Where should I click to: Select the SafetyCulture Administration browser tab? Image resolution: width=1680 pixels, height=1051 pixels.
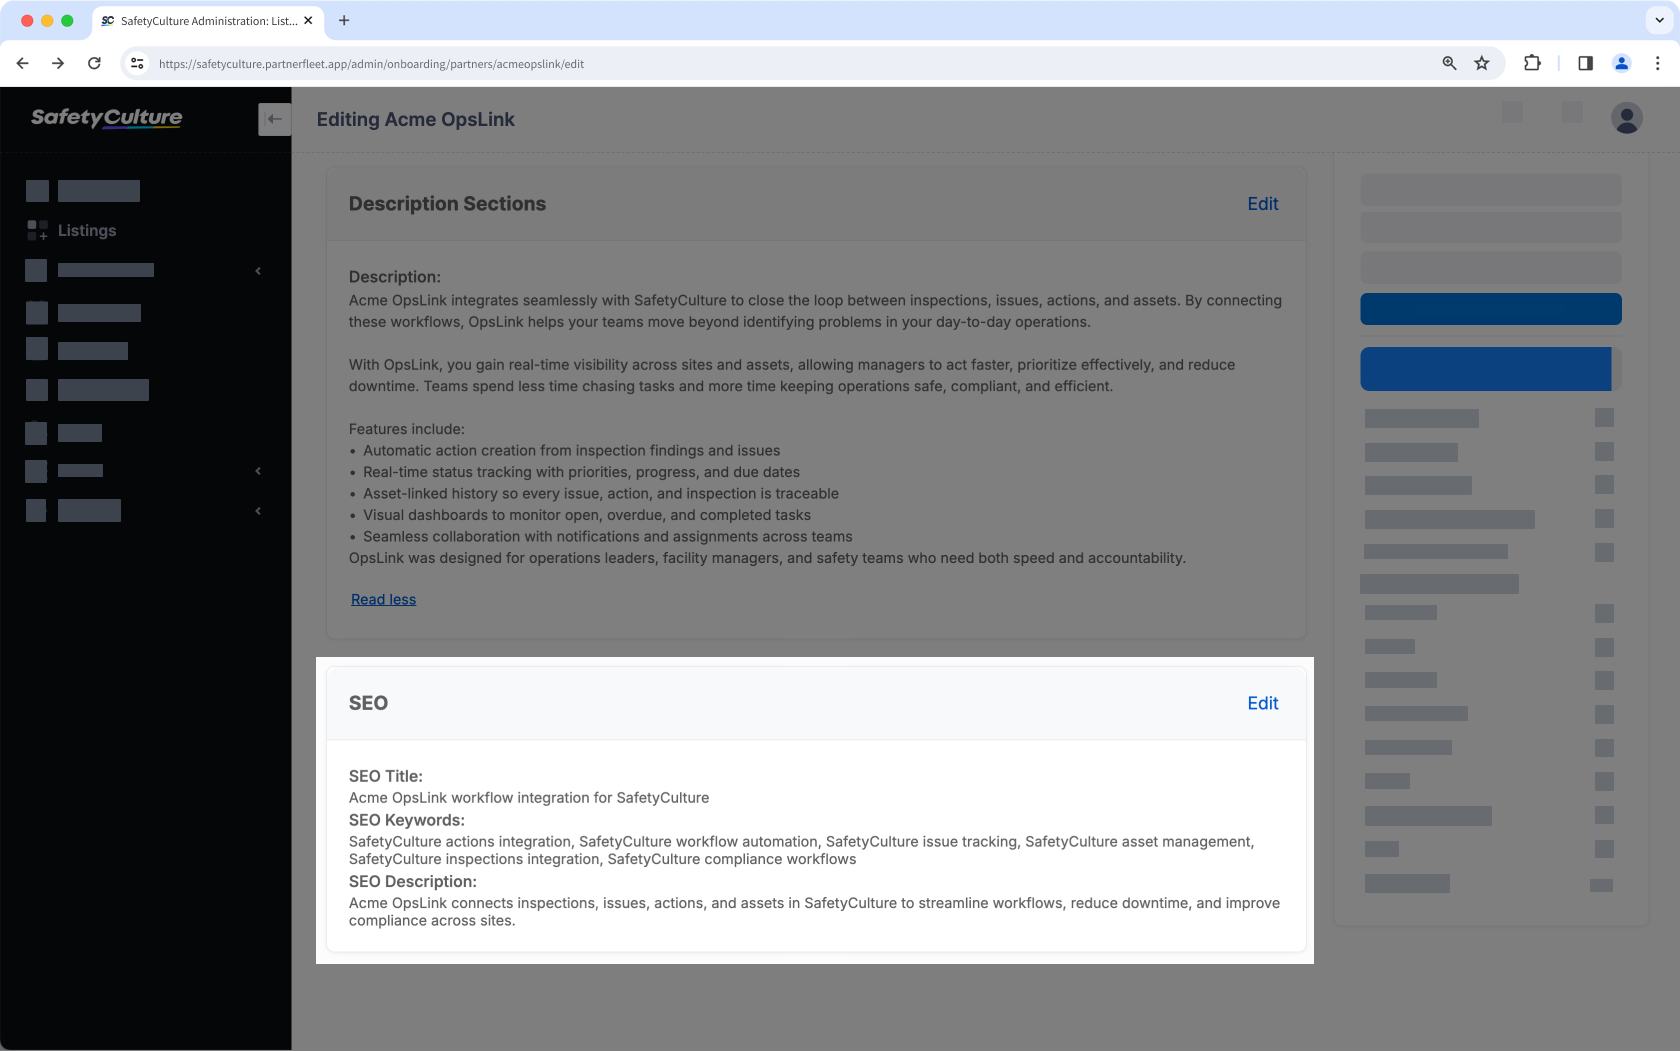[207, 20]
